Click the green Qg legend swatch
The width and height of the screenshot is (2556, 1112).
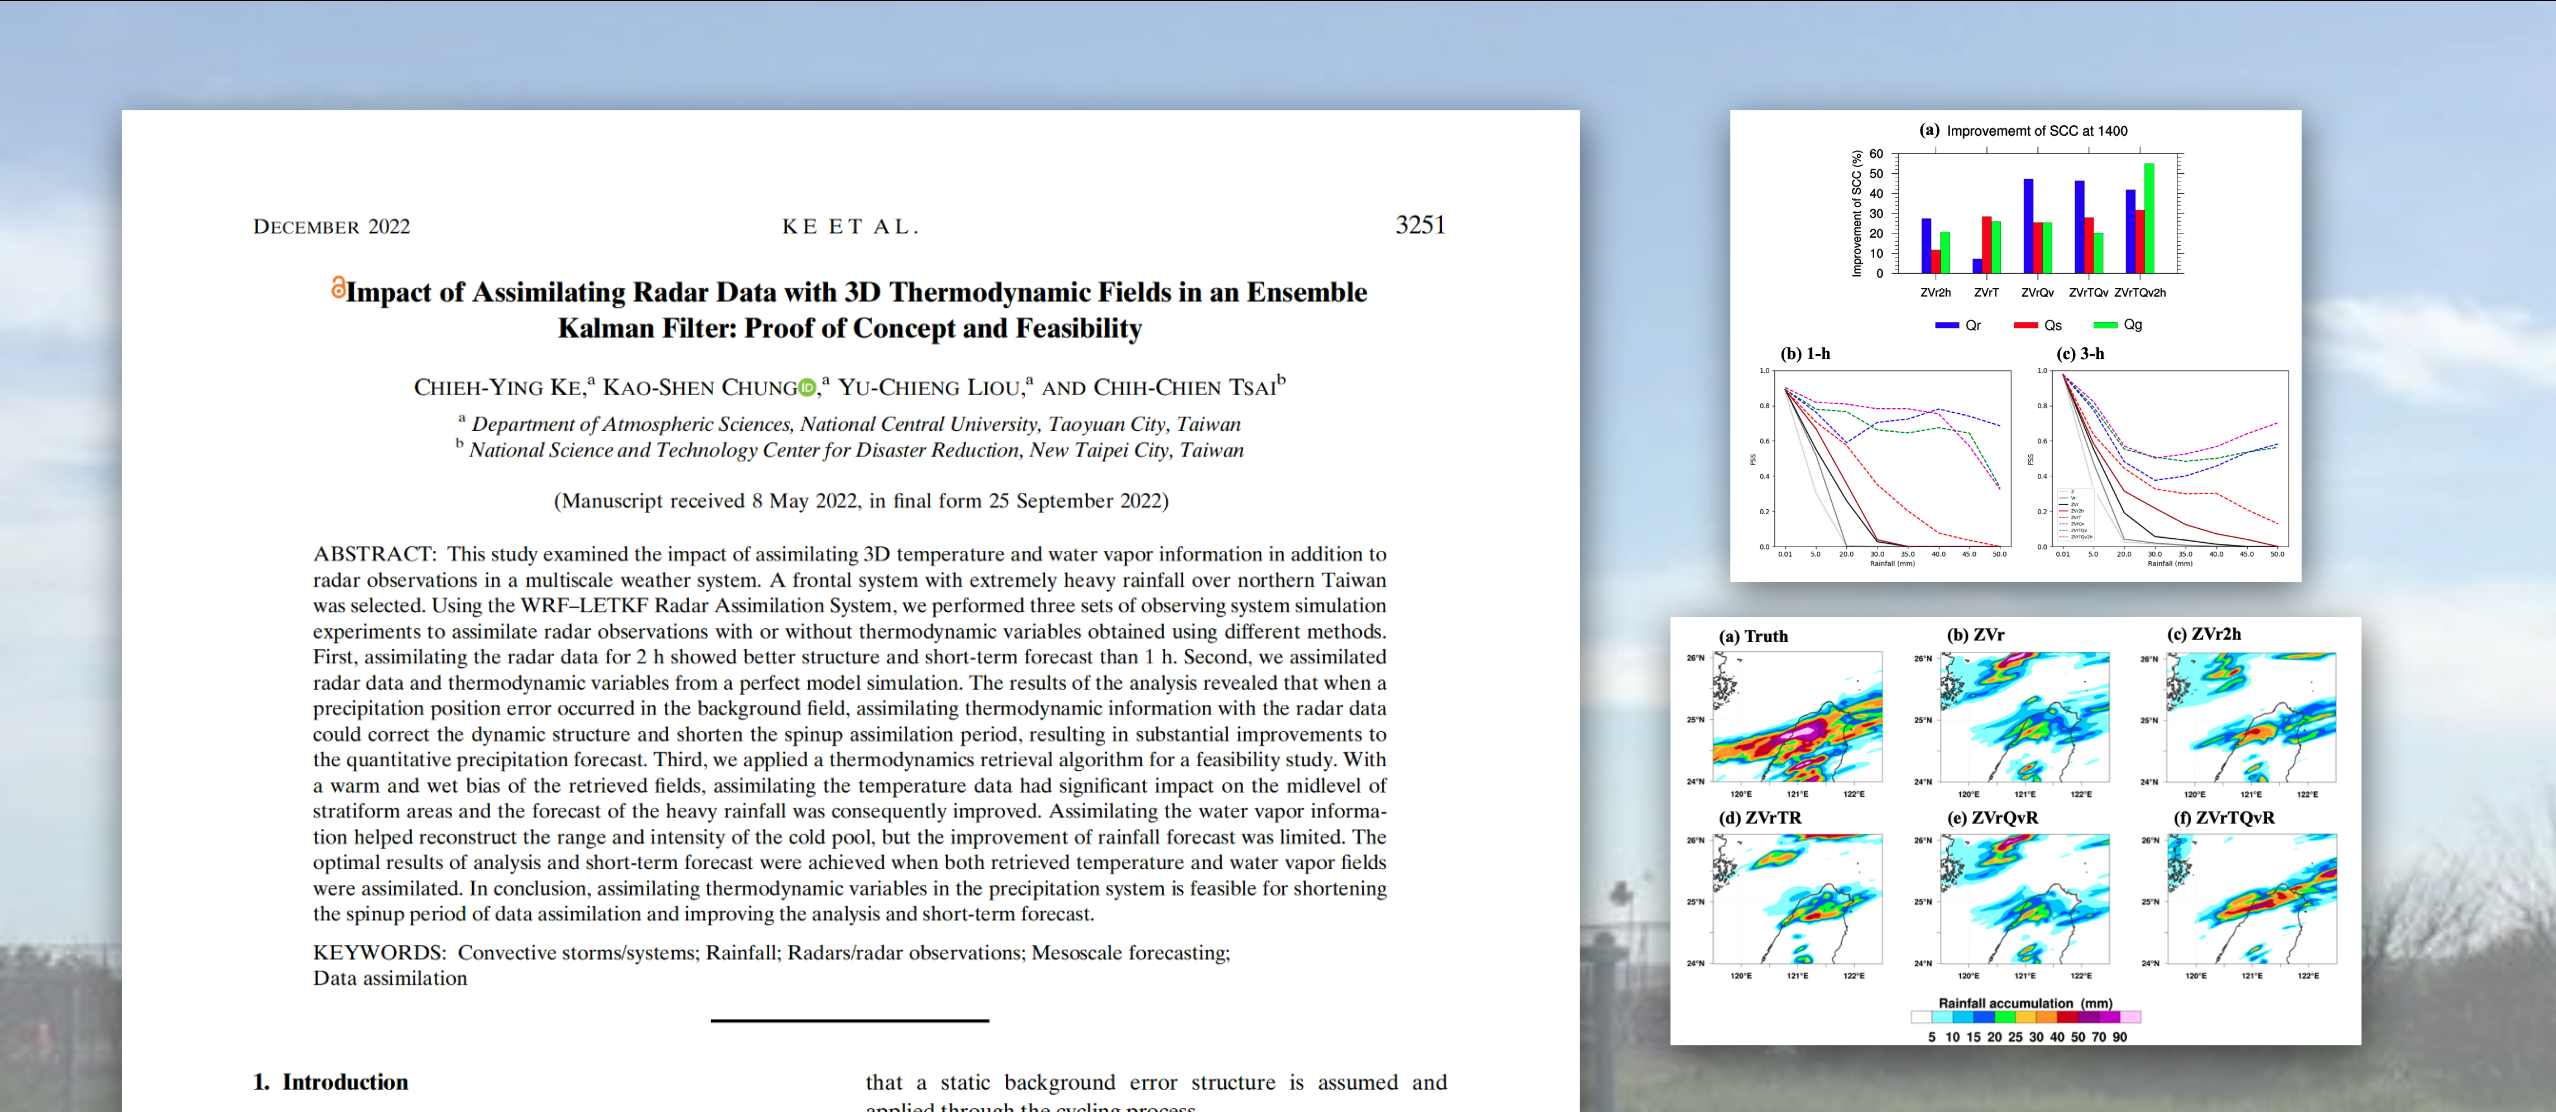[x=2105, y=325]
